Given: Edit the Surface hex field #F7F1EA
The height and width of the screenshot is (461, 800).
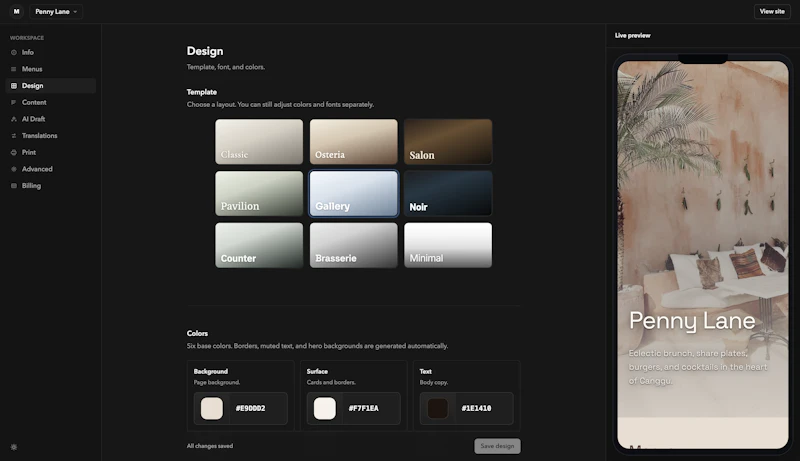Looking at the screenshot, I should (364, 408).
